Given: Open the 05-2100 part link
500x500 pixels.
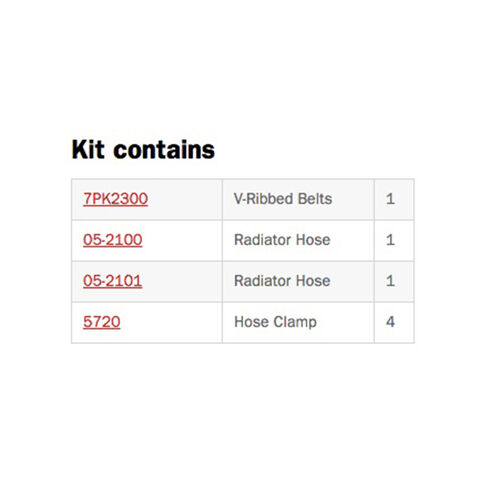Looking at the screenshot, I should (113, 240).
